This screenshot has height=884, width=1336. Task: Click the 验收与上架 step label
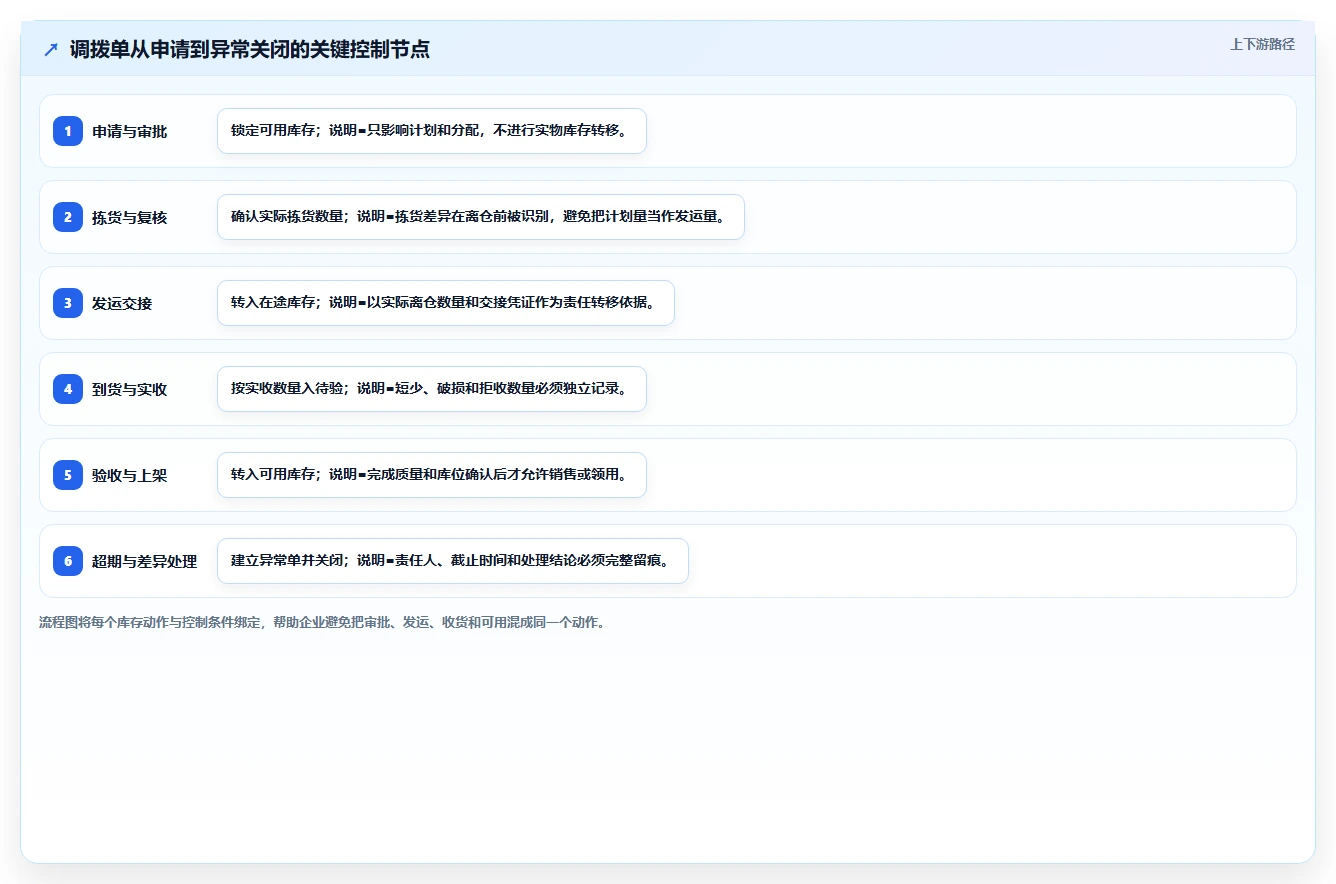130,476
